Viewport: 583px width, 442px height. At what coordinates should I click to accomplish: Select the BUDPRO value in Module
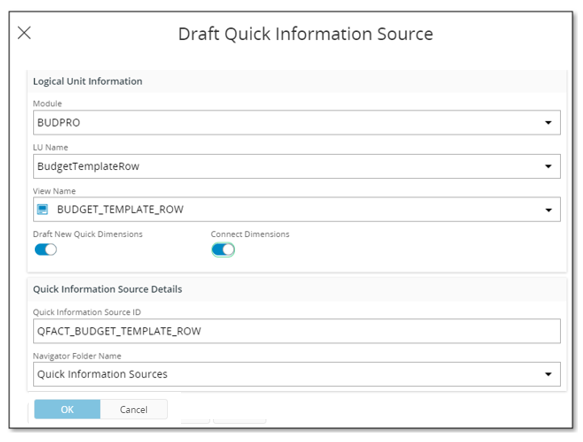coord(59,123)
